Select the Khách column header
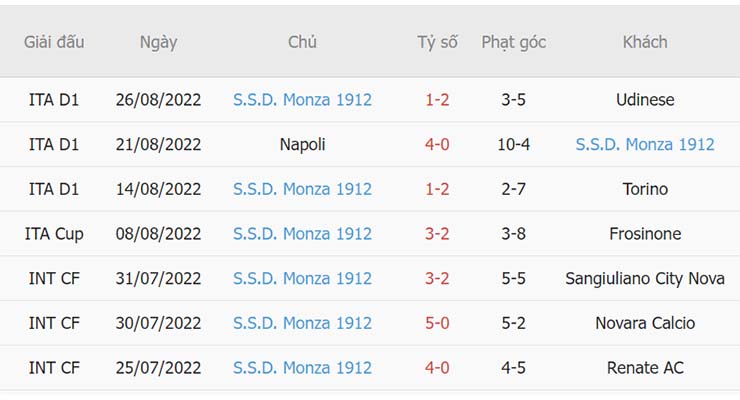This screenshot has width=740, height=400. 645,42
